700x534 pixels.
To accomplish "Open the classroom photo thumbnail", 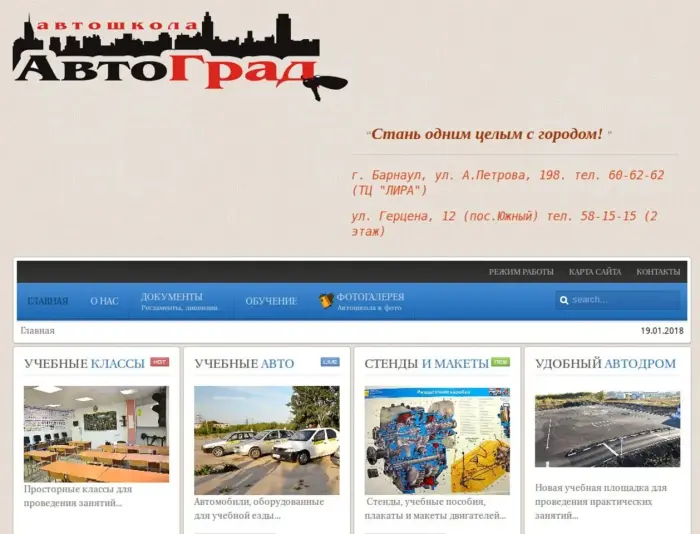I will [96, 434].
